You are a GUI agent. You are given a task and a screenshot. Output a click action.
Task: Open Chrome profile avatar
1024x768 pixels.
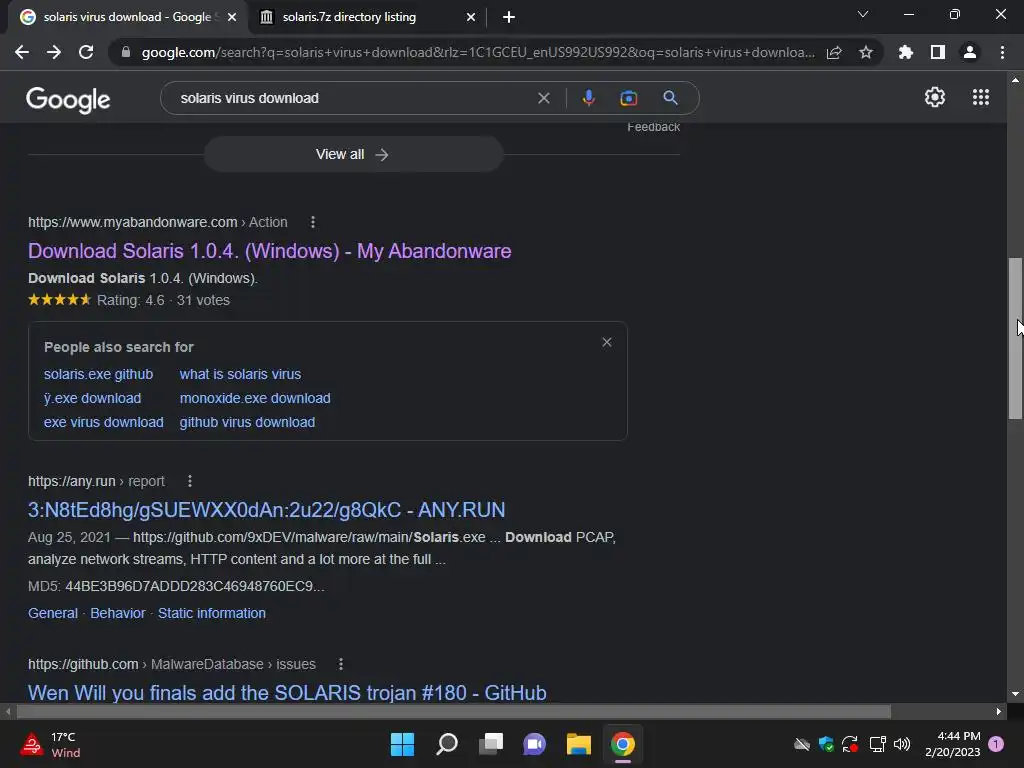click(x=970, y=52)
